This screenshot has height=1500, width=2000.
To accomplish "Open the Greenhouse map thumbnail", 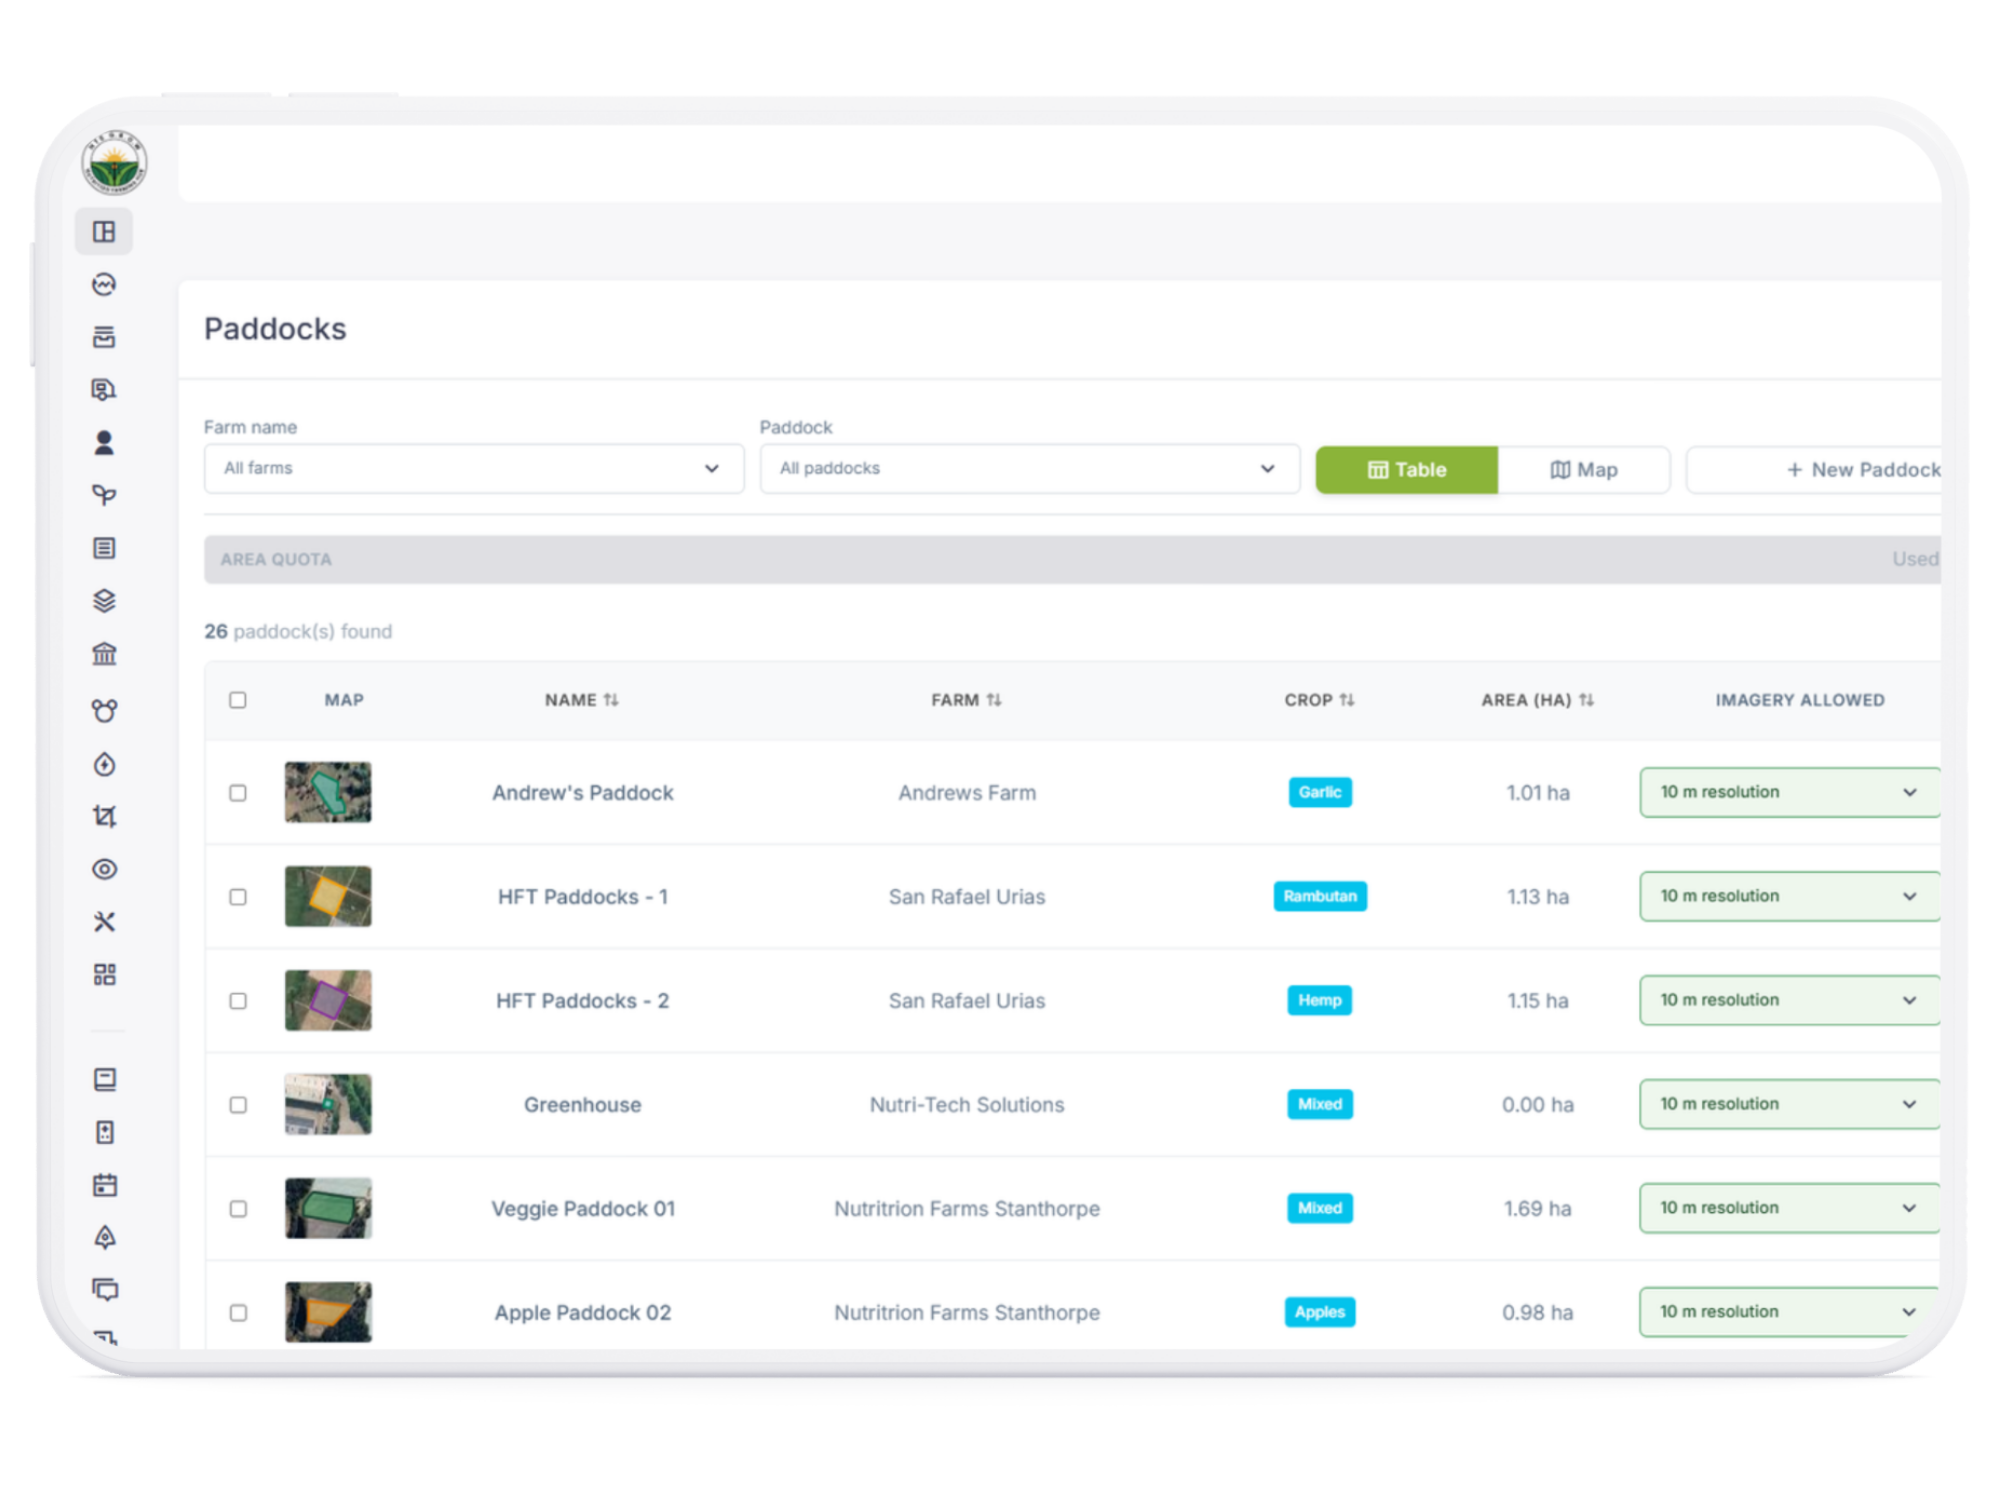I will pos(328,1105).
